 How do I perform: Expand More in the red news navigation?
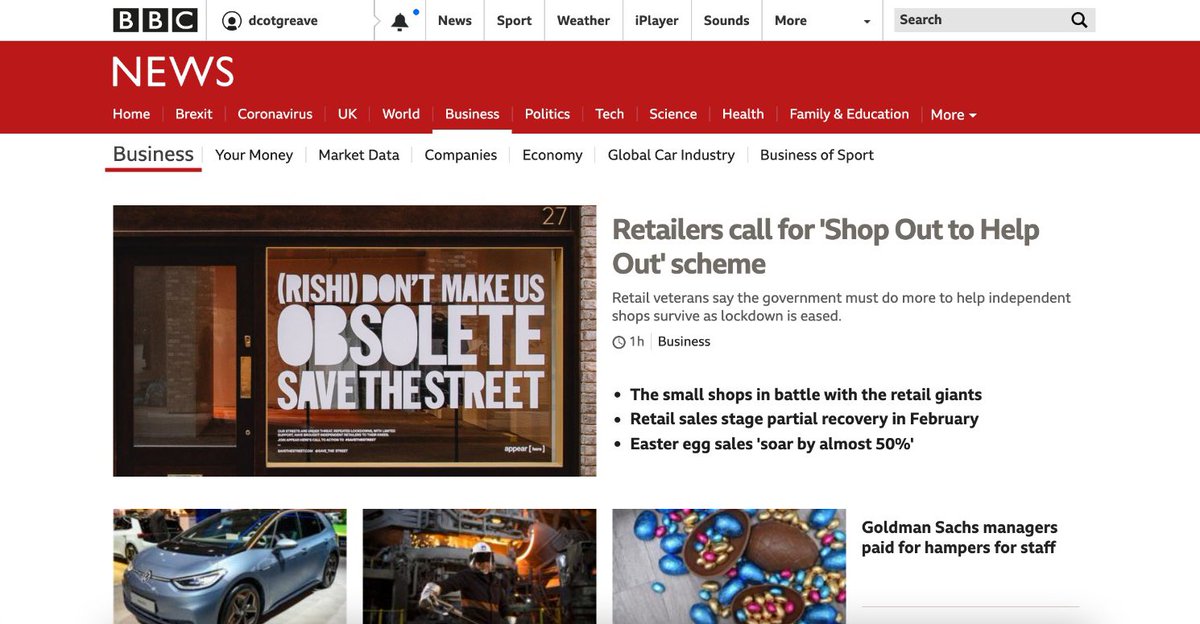(953, 115)
